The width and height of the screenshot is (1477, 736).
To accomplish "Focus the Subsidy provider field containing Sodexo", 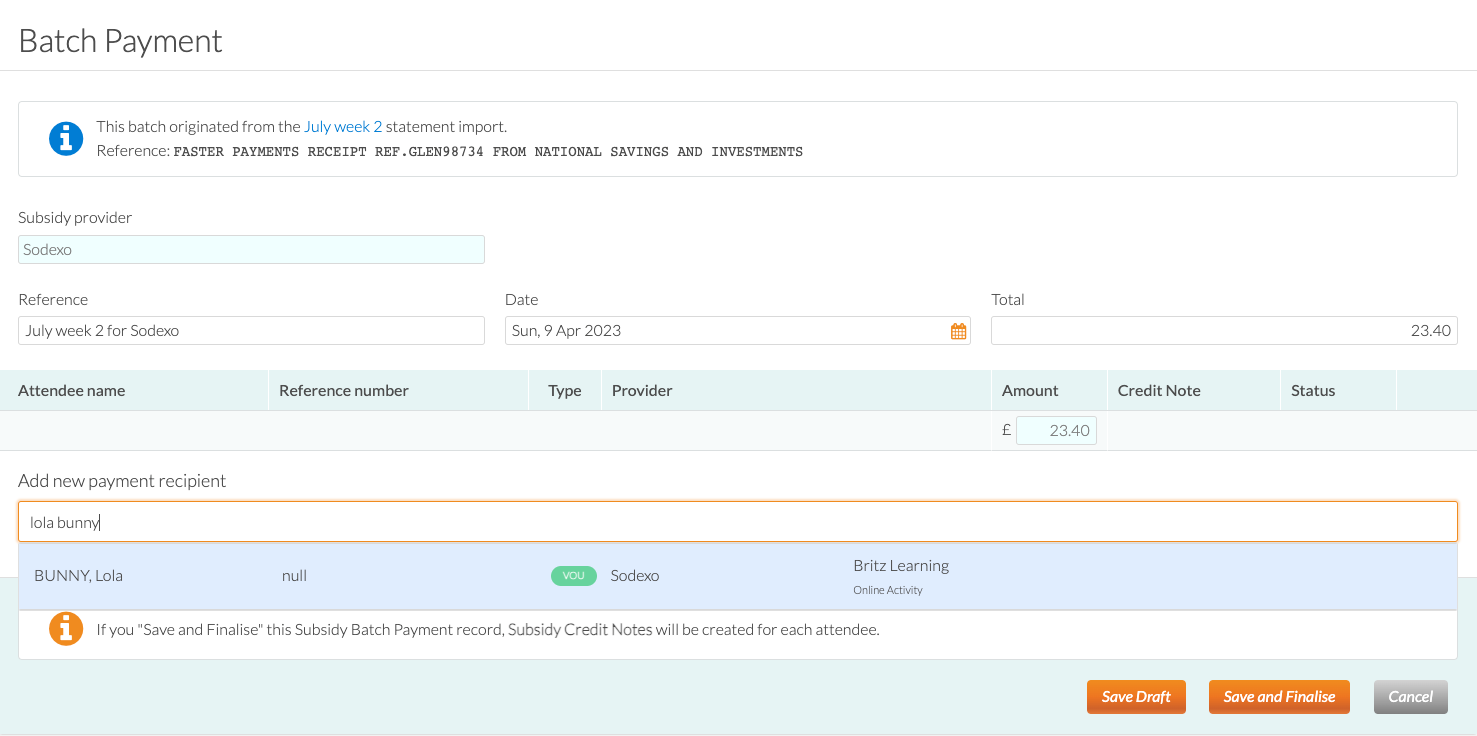I will click(251, 250).
